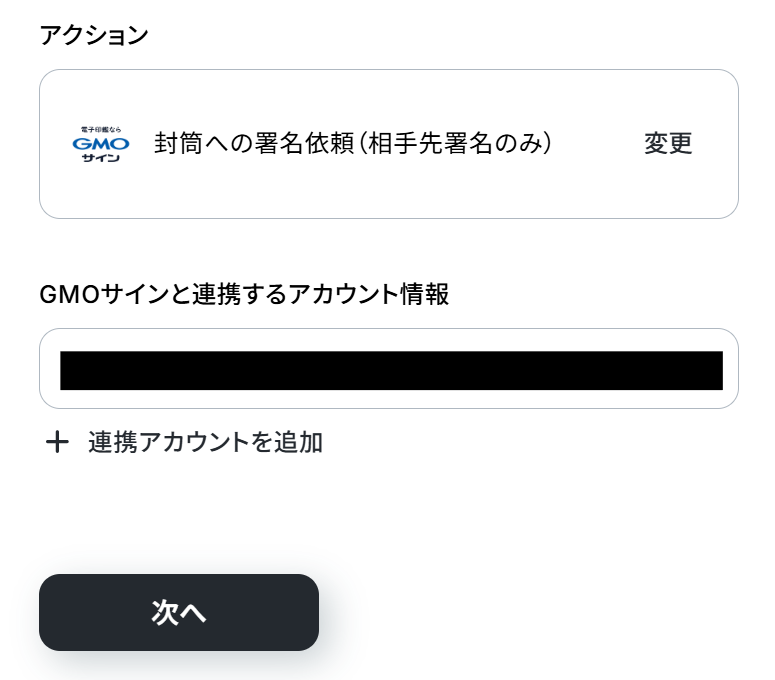Viewport: 775px width, 680px height.
Task: Click the 次へ button label text
Action: point(179,613)
